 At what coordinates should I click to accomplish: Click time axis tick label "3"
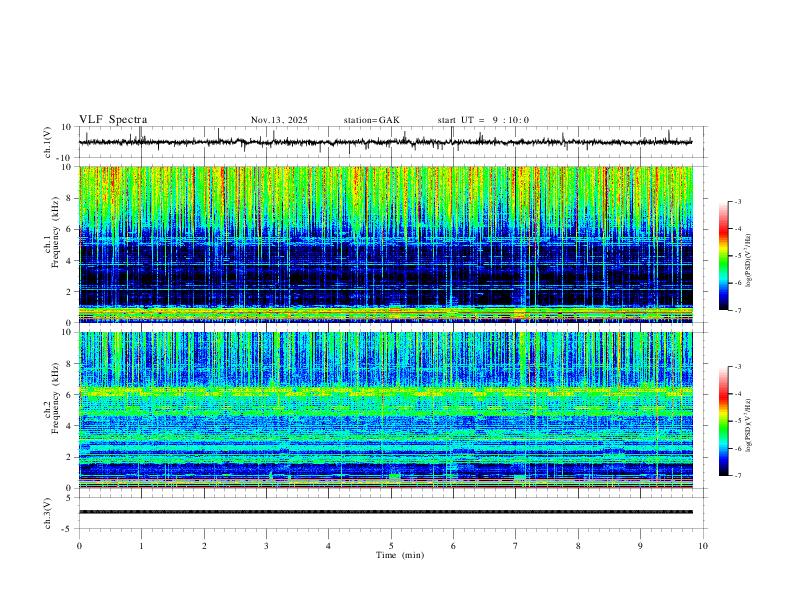(266, 546)
